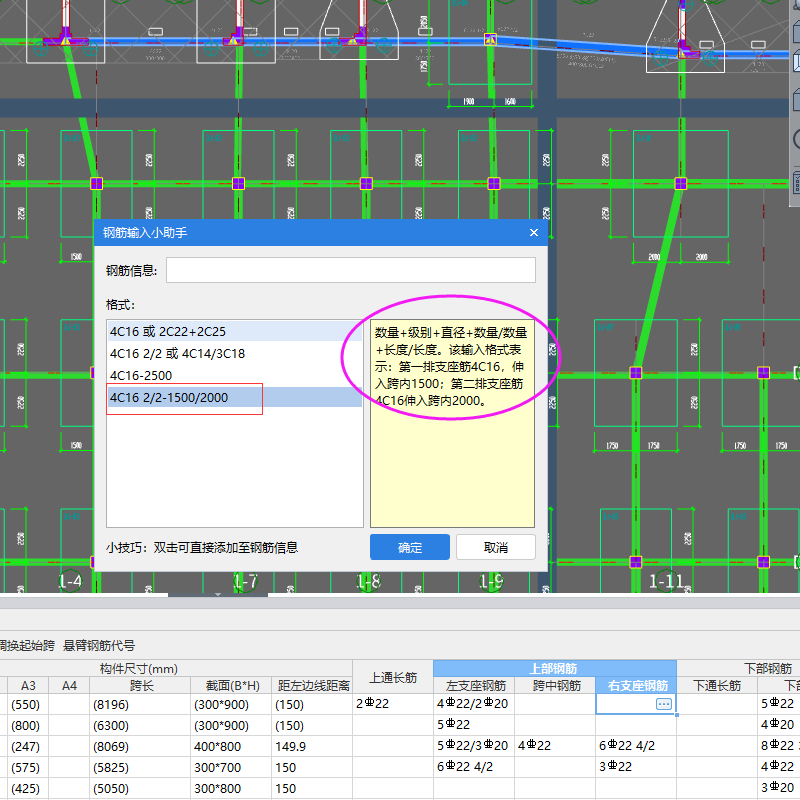Click 悬臂钢筋代号 toolbar option
Image resolution: width=800 pixels, height=800 pixels.
pos(99,645)
